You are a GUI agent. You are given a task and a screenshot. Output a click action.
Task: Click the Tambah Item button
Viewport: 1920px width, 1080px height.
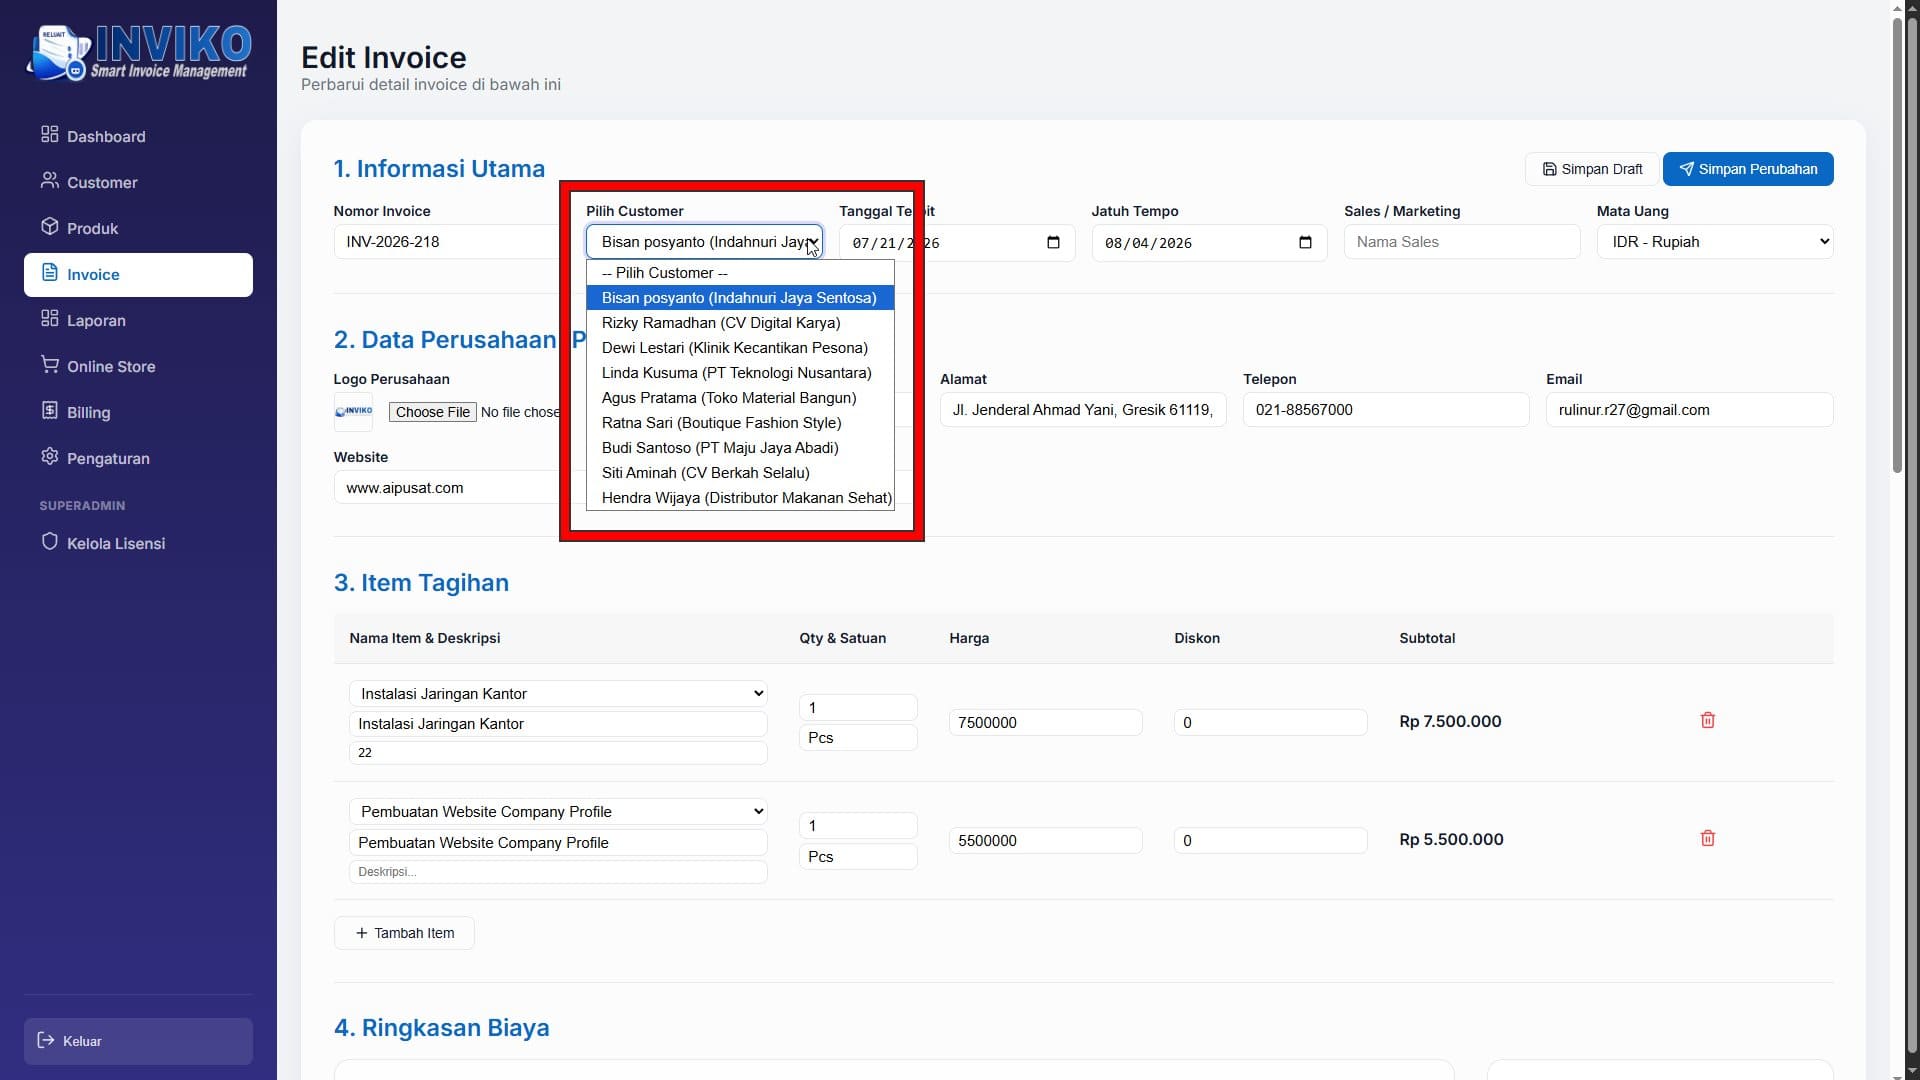(x=404, y=933)
